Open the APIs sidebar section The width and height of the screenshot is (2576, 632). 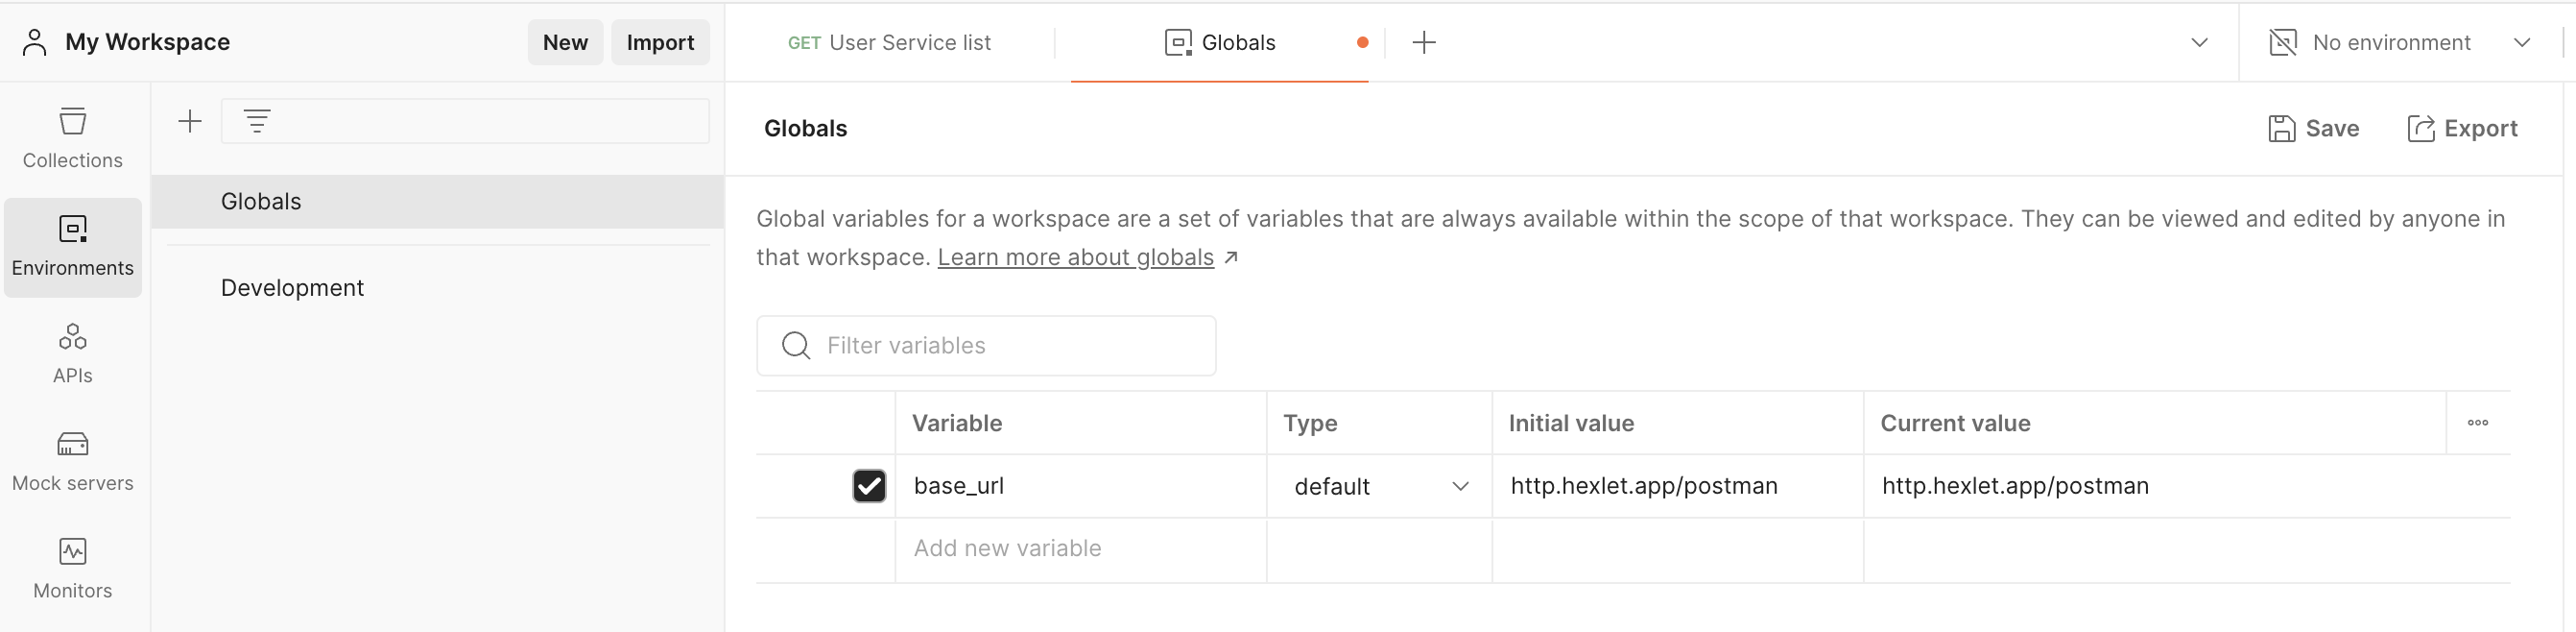coord(72,353)
